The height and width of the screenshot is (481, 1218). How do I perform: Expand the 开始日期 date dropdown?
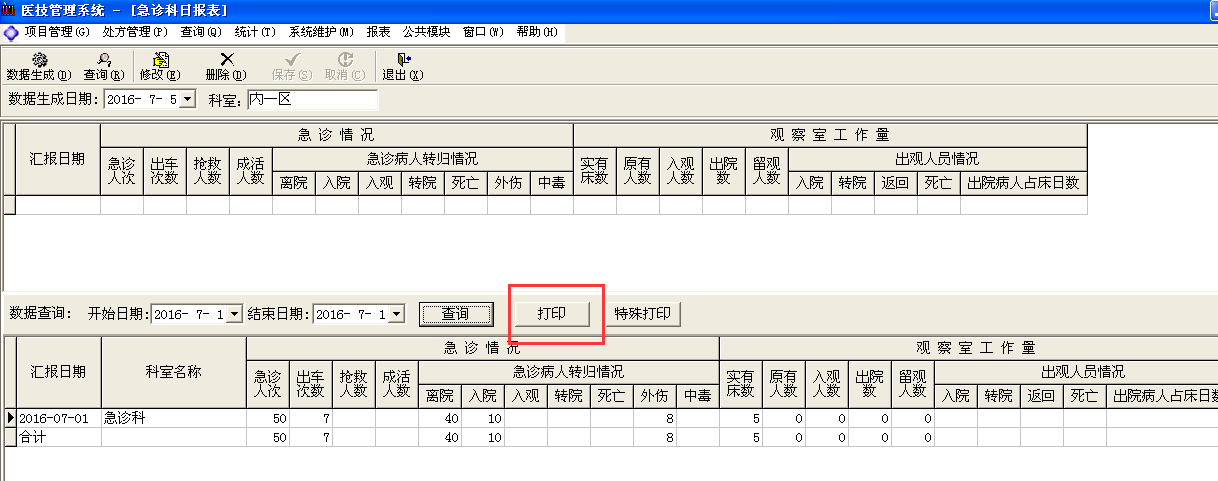(234, 314)
